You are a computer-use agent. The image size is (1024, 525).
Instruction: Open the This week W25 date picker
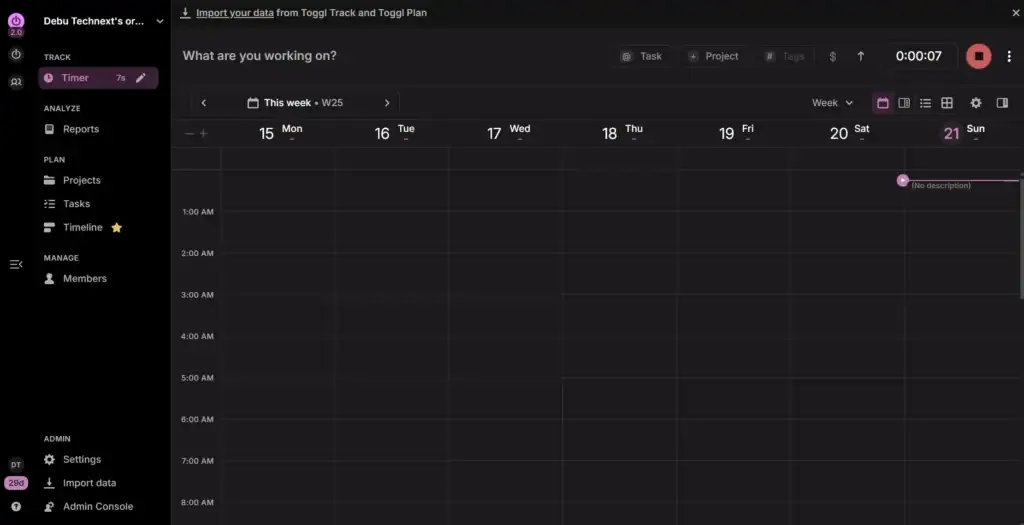[295, 103]
